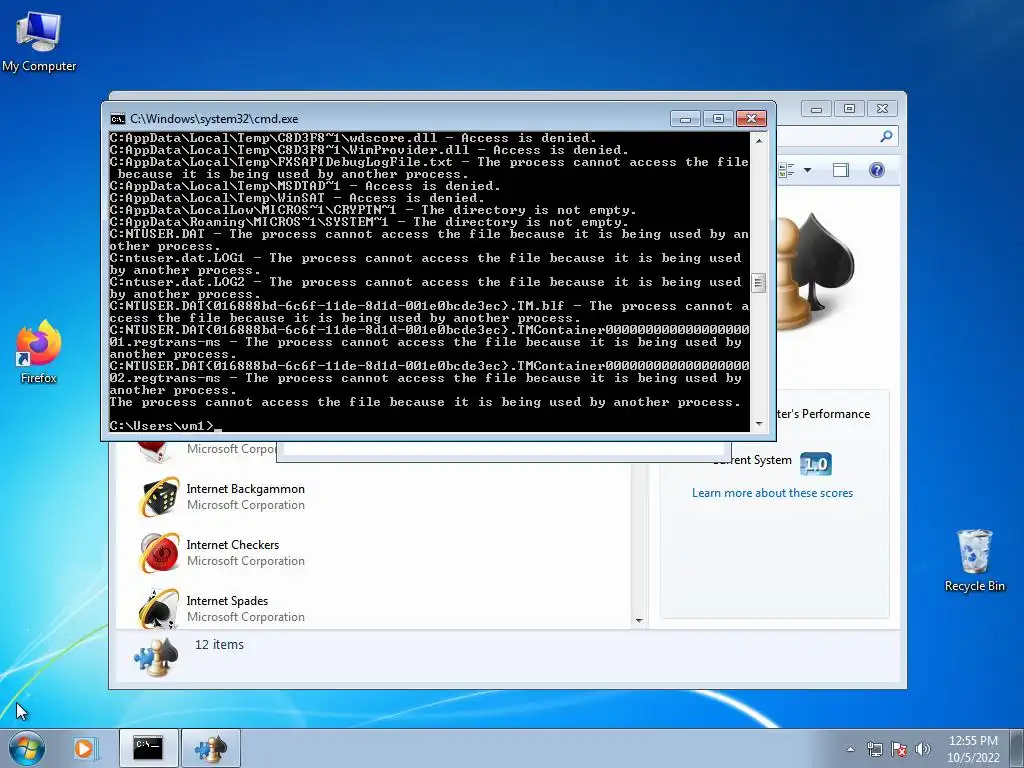Click search magnifier in Games window
1024x768 pixels.
886,136
